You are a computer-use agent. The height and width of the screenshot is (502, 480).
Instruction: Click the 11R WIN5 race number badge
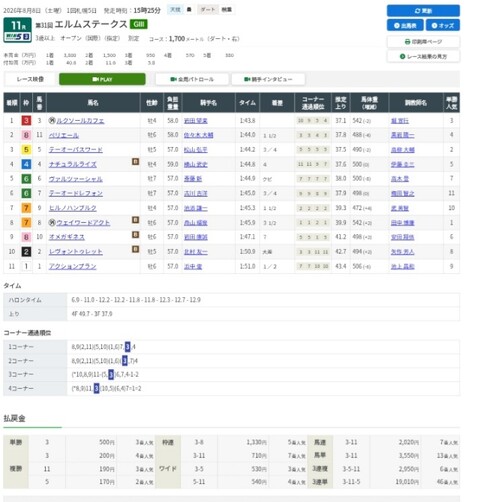click(18, 30)
